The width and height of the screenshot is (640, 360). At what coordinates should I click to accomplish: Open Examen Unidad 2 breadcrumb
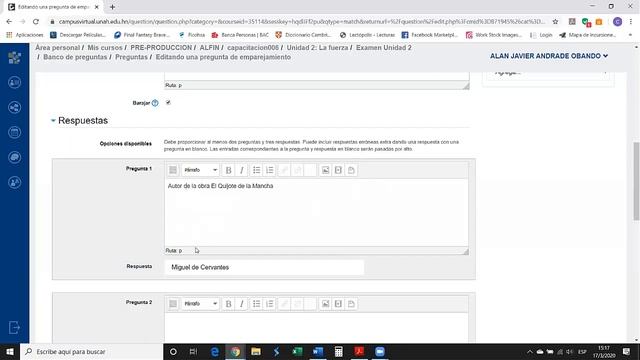pos(384,48)
